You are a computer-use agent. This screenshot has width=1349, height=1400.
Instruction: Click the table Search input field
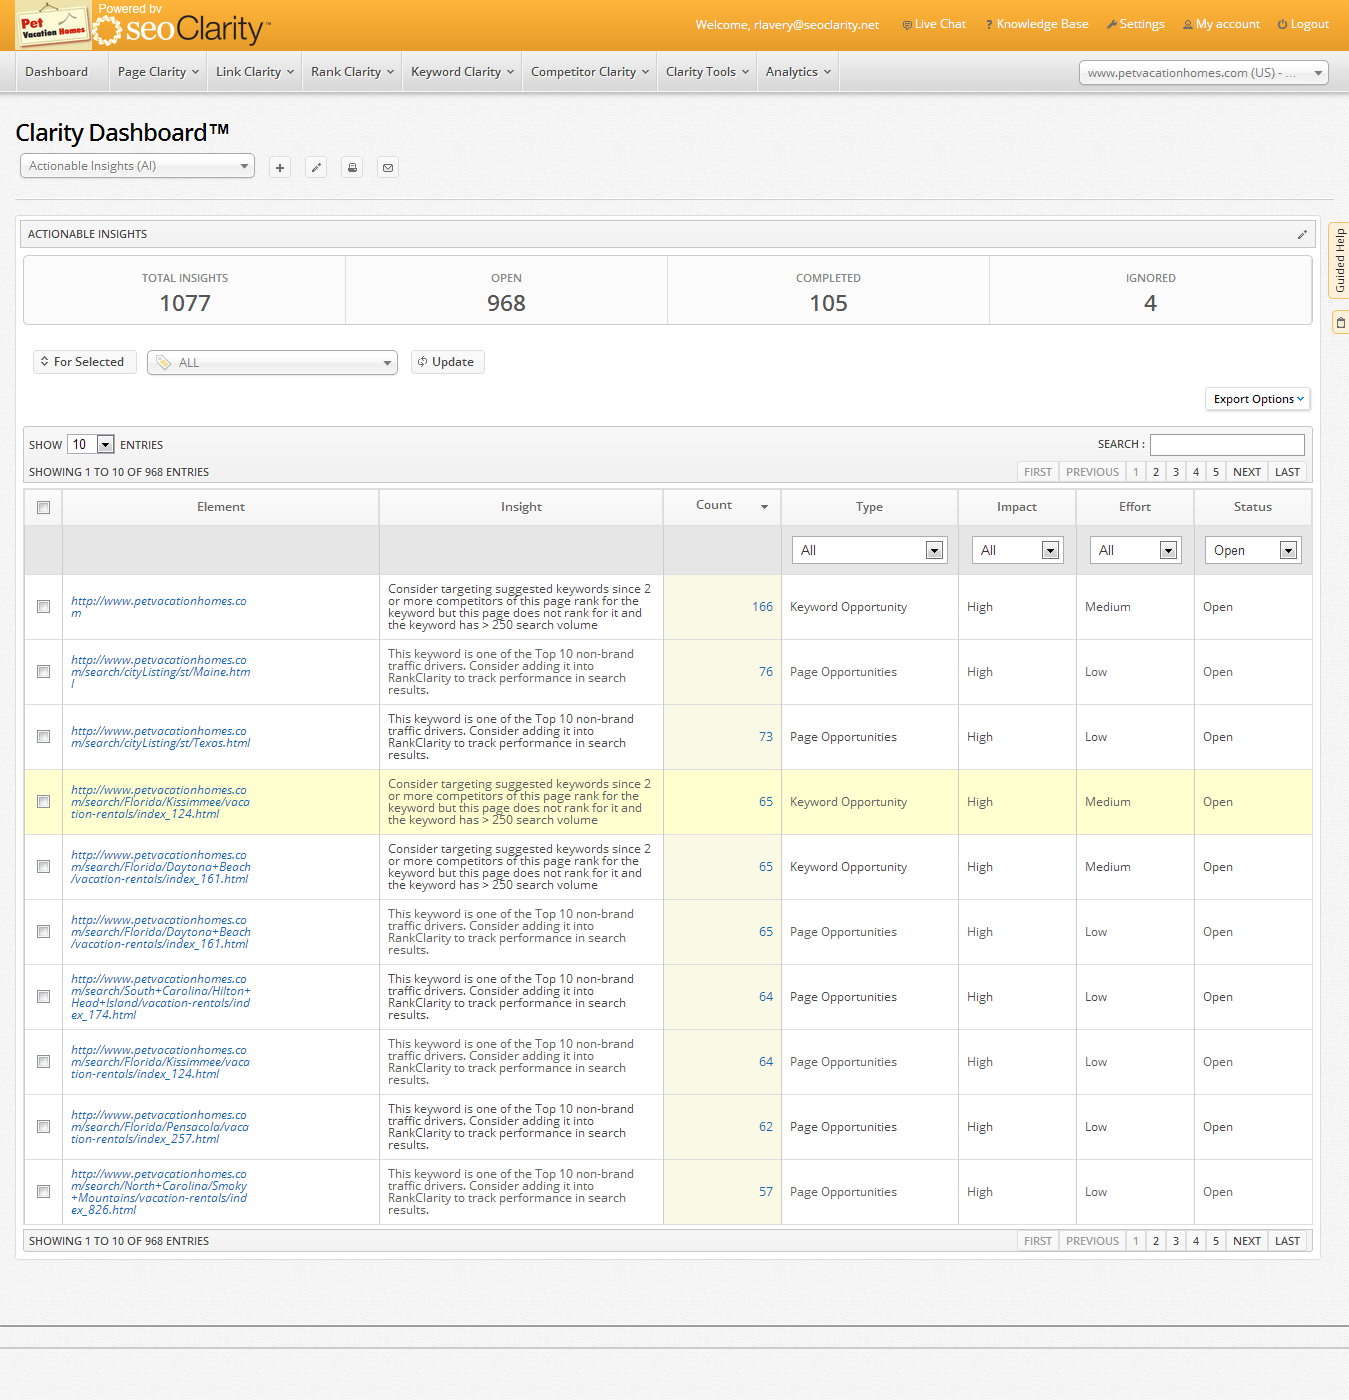click(x=1226, y=445)
